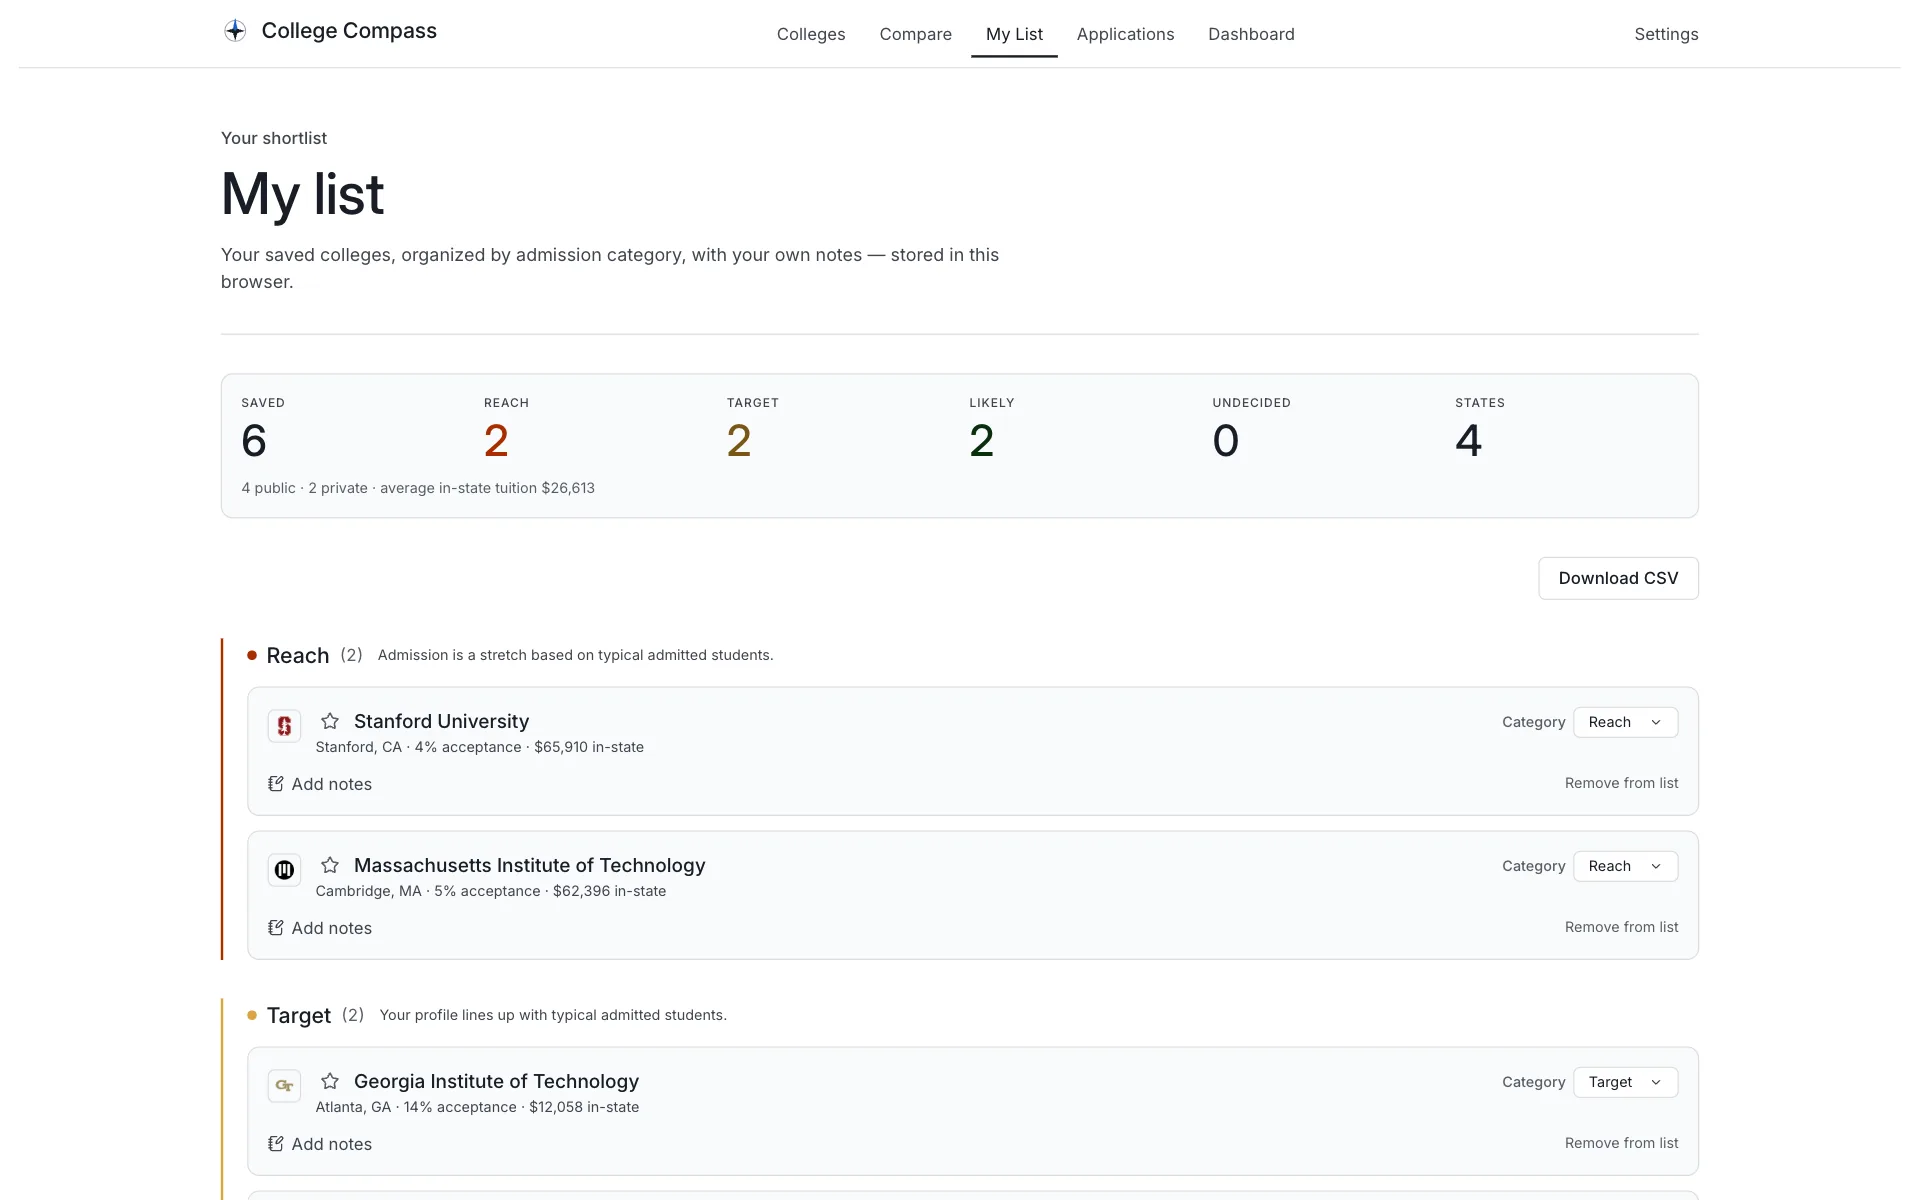Screen dimensions: 1920x1200
Task: Remove Massachusetts Institute of Technology from list
Action: (1621, 927)
